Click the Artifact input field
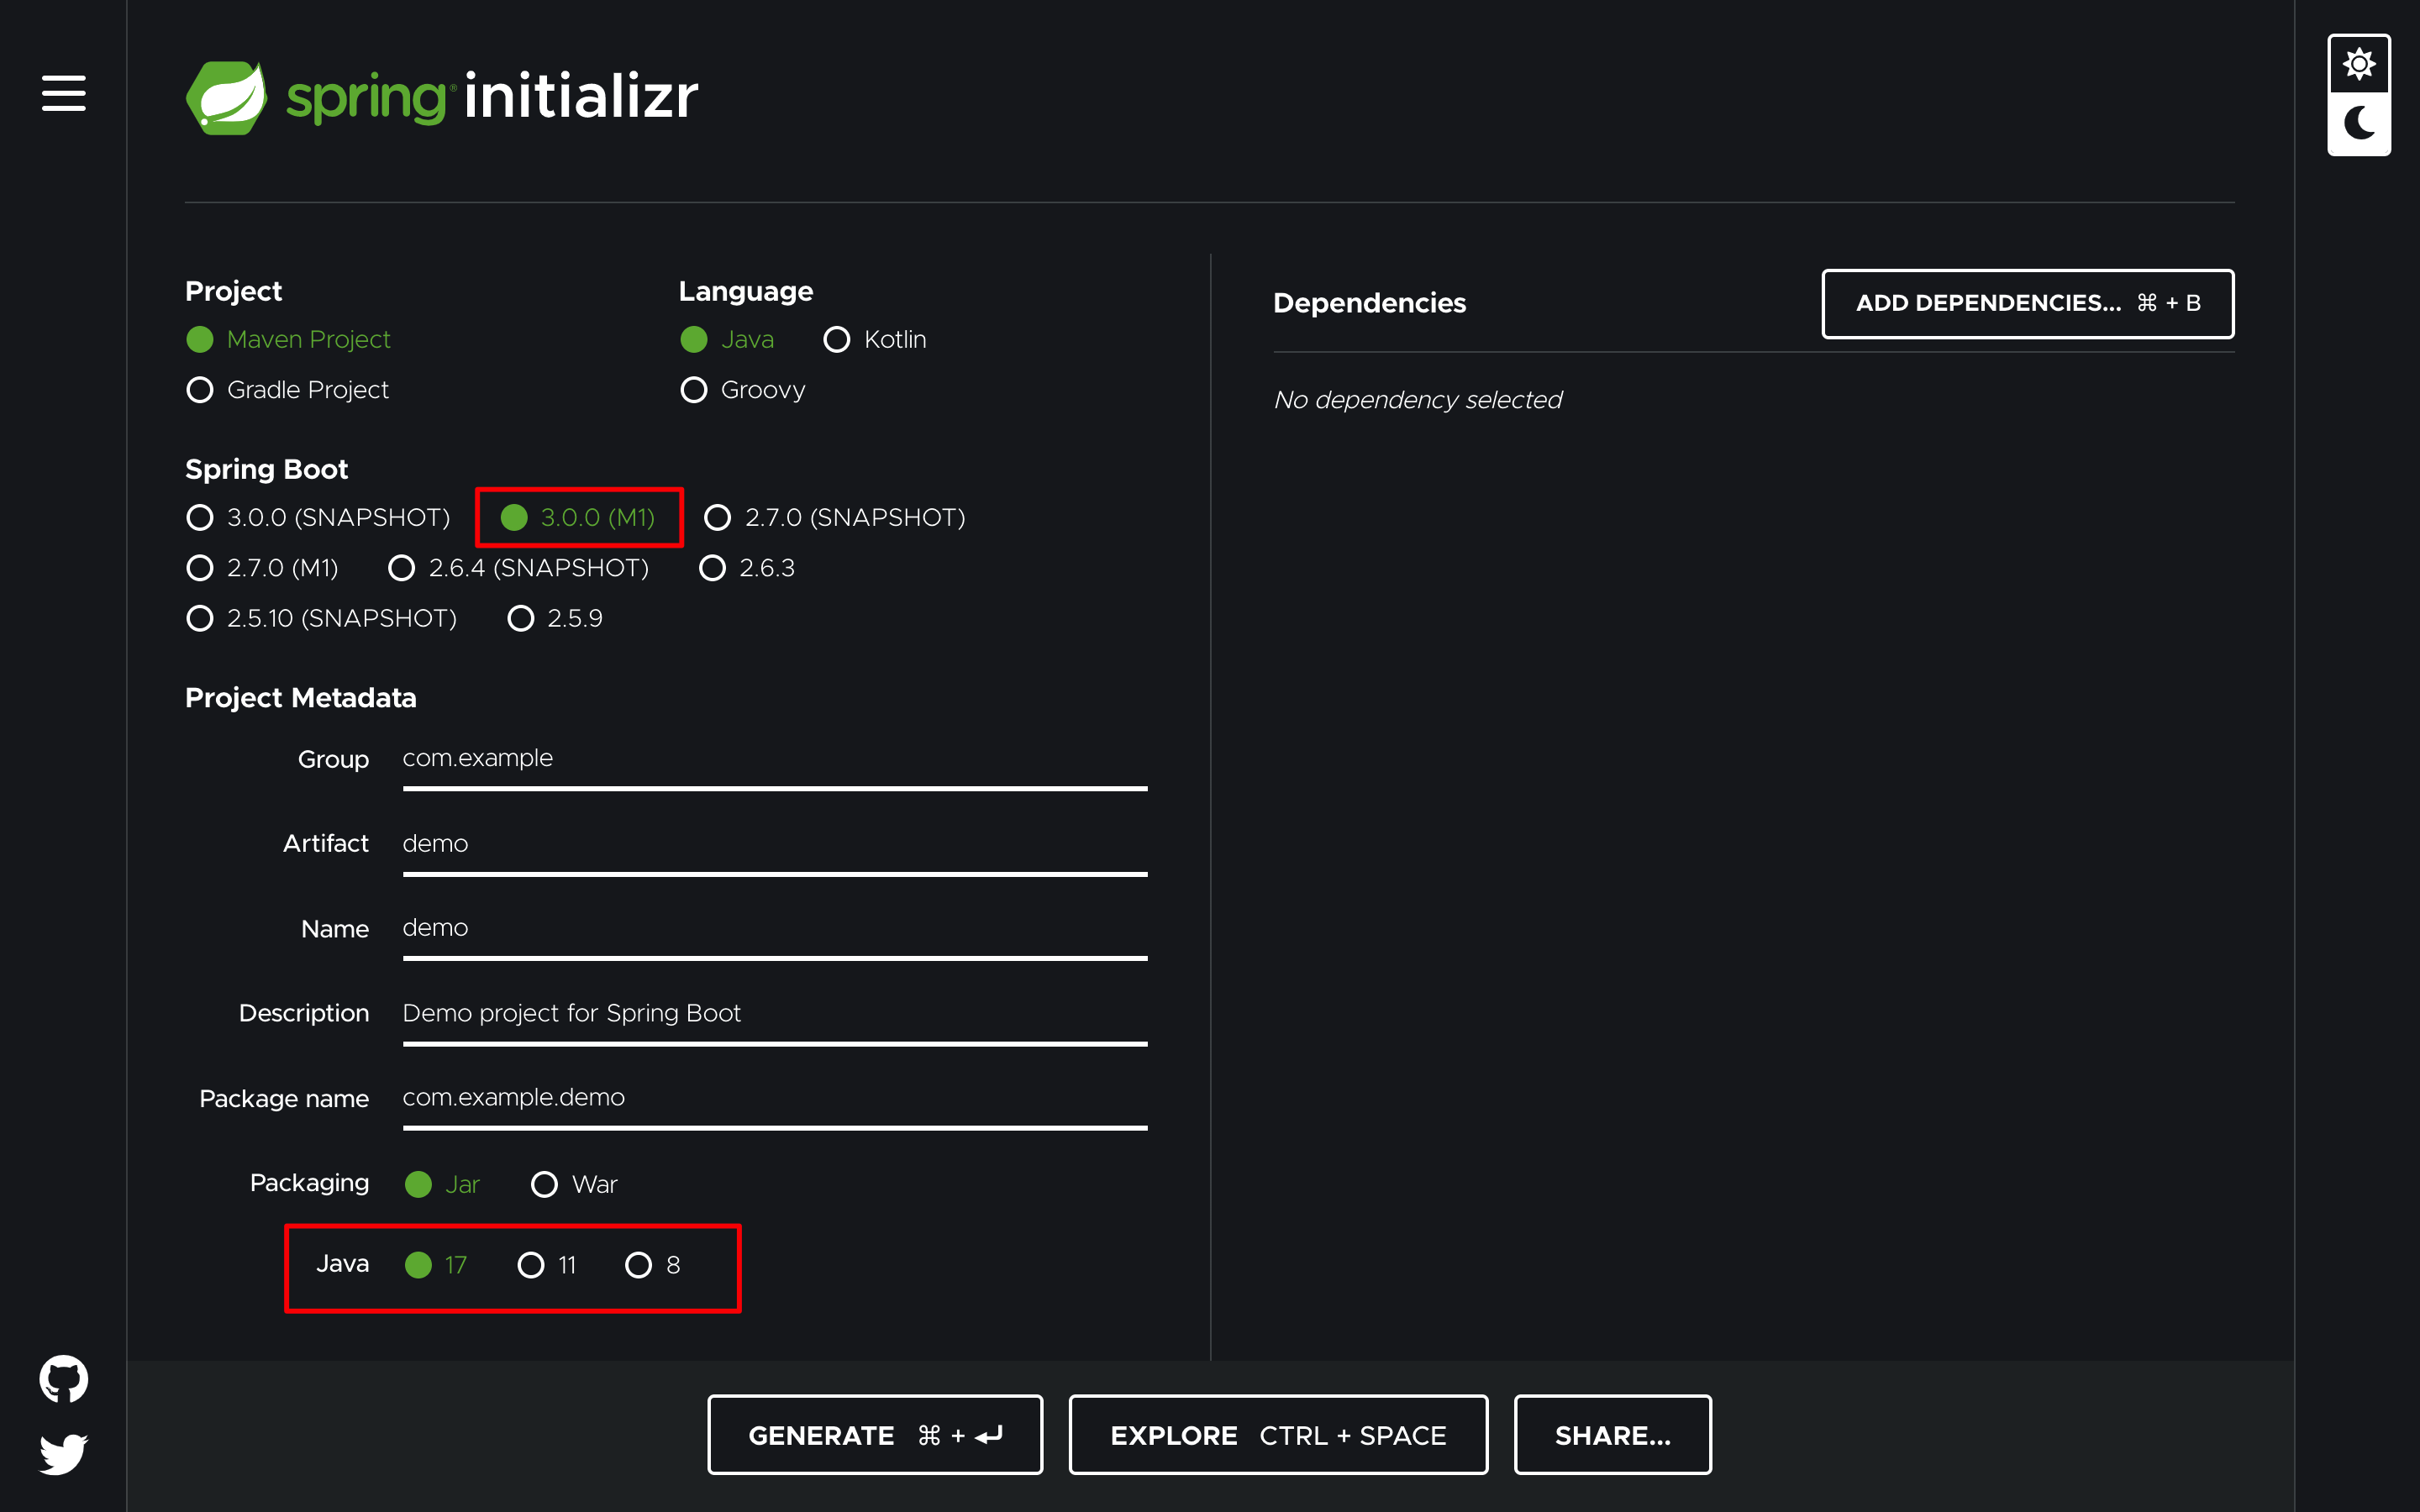This screenshot has height=1512, width=2420. (x=775, y=844)
